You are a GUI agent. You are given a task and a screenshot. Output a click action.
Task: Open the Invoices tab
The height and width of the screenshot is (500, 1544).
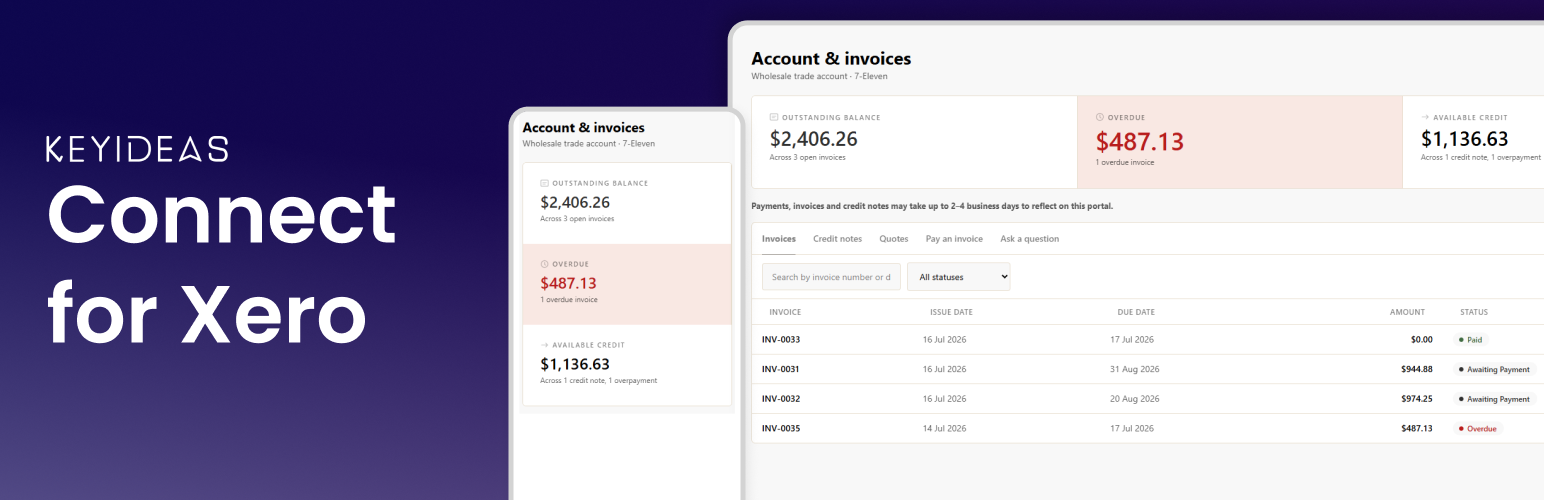[x=778, y=239]
